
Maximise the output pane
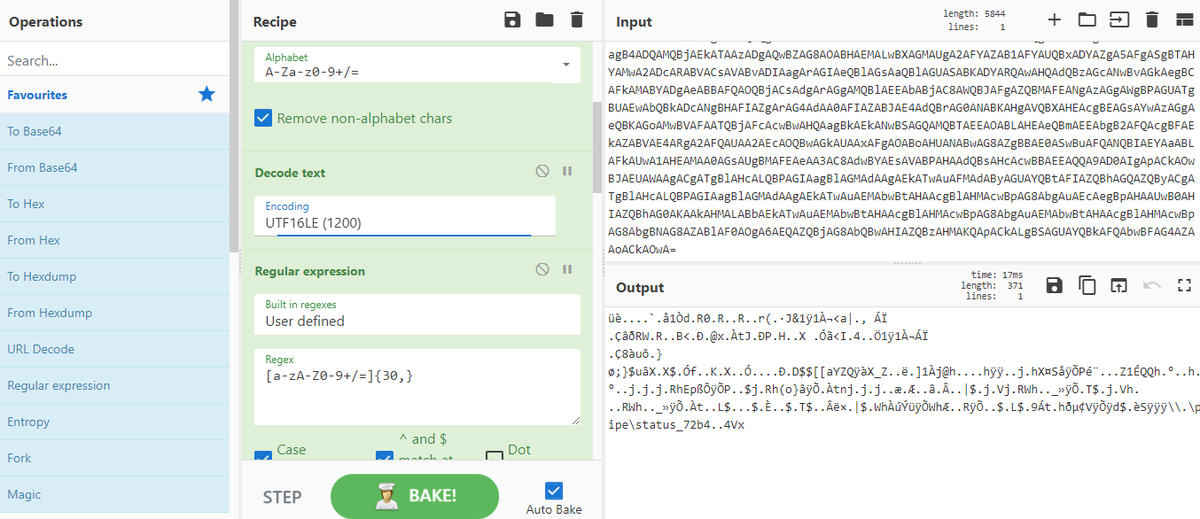pyautogui.click(x=1184, y=286)
